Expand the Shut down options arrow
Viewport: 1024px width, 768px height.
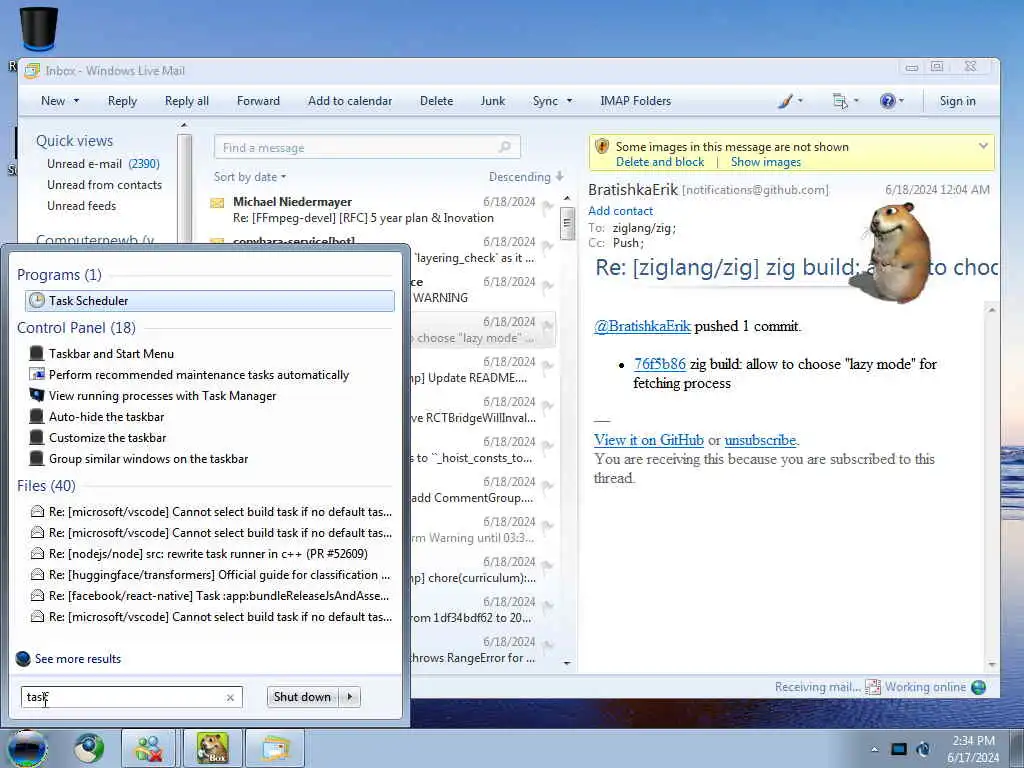pyautogui.click(x=350, y=697)
